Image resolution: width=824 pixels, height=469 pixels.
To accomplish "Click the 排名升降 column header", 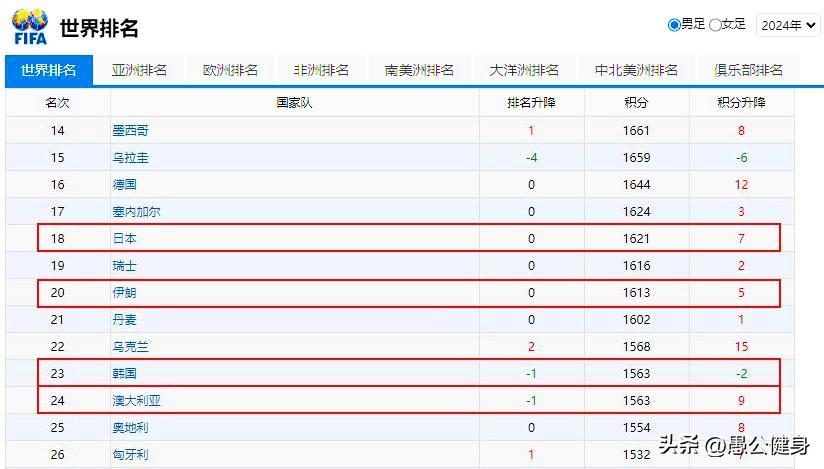I will pos(531,103).
